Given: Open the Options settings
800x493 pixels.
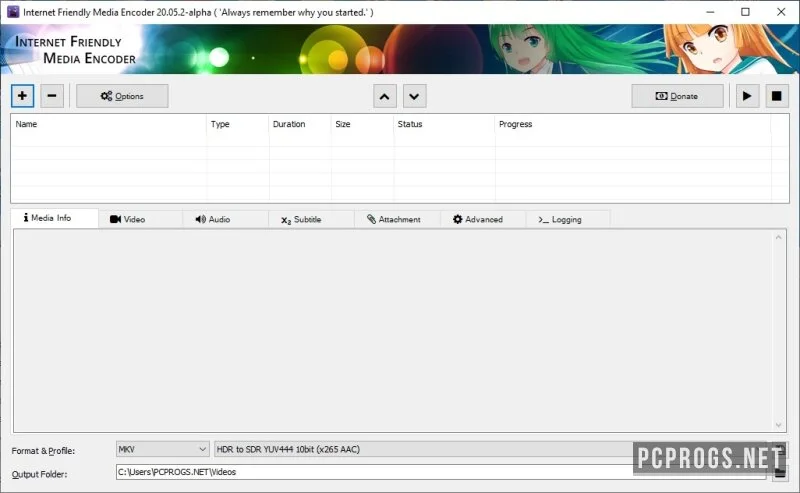Looking at the screenshot, I should [122, 96].
